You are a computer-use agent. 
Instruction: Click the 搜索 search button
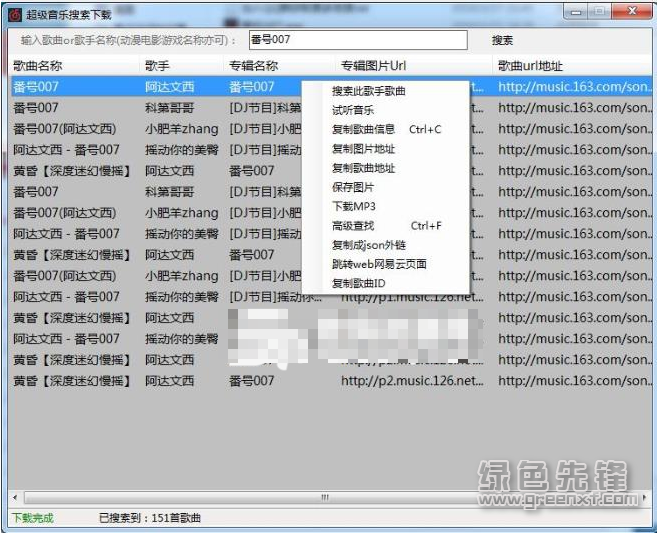coord(502,40)
